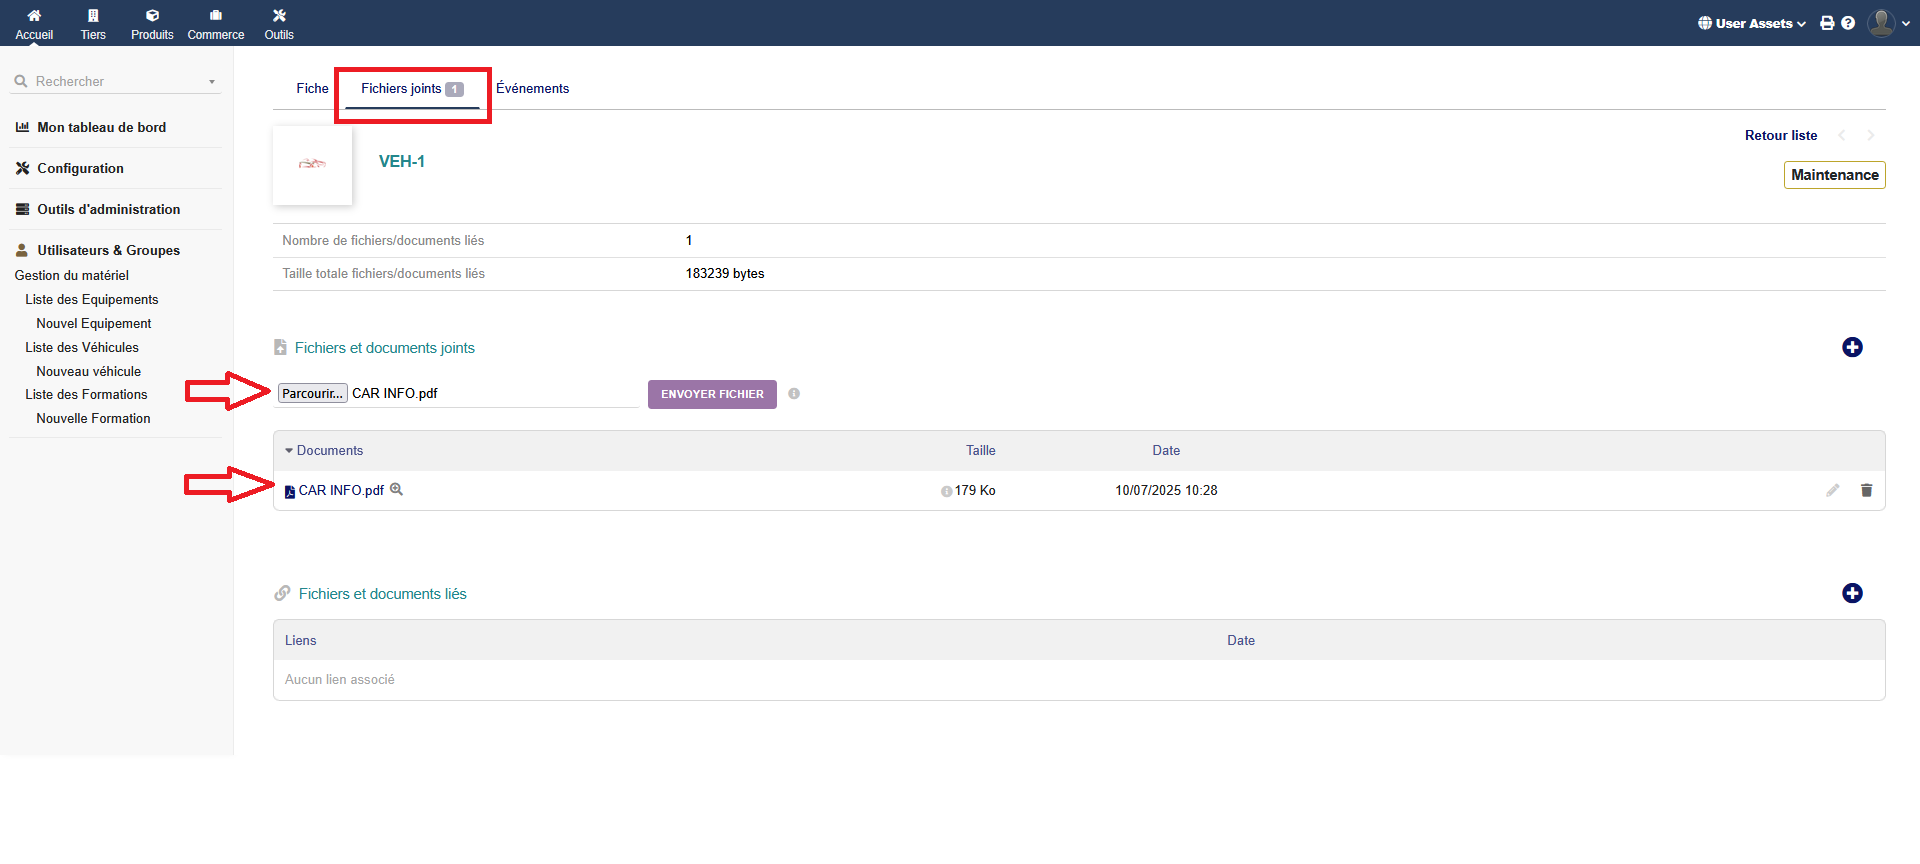Open the help question mark icon
This screenshot has height=864, width=1920.
click(1848, 23)
